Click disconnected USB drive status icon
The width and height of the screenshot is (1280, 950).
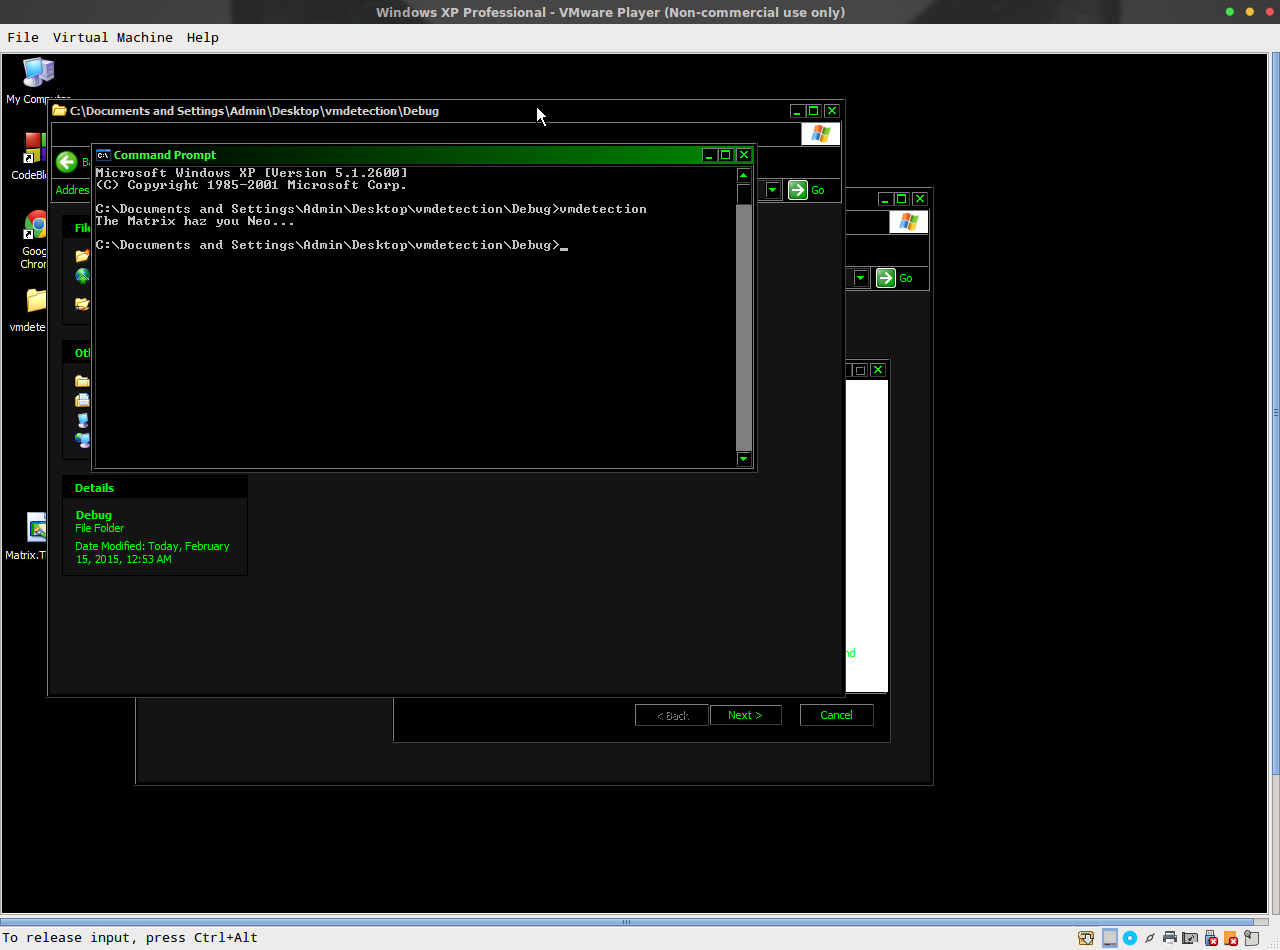pos(1211,938)
